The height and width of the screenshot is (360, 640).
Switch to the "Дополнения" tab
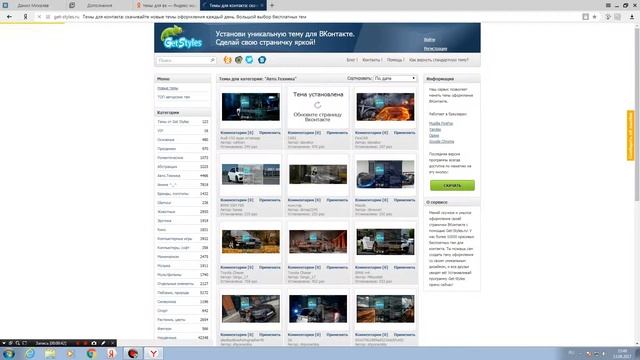tap(99, 5)
